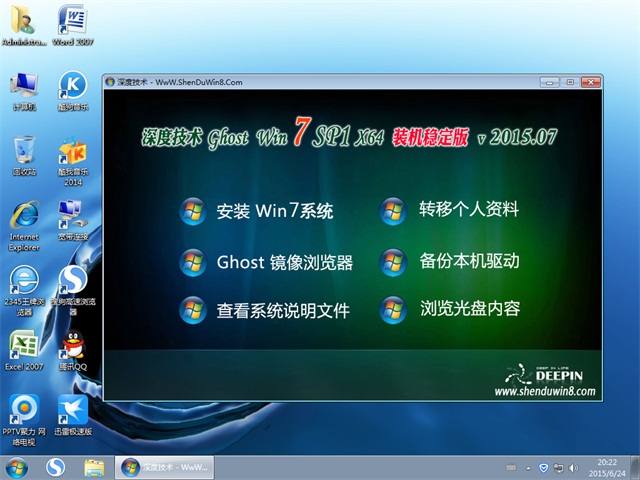
Task: Minimize the 深度技术 installer window
Action: tap(549, 82)
